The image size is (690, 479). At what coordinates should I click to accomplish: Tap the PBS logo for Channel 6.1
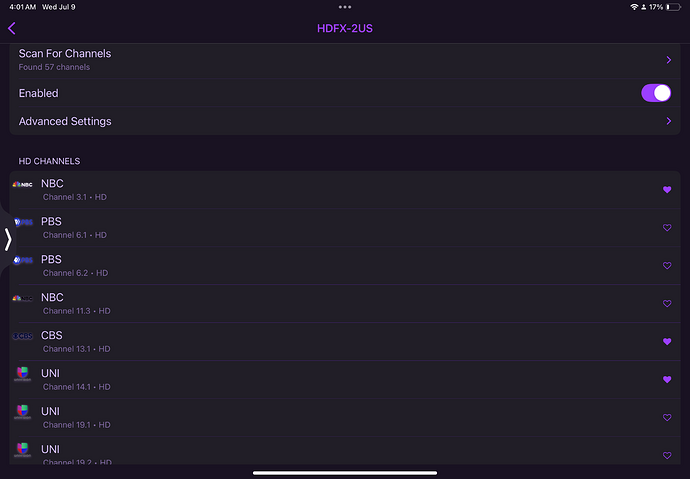22,222
